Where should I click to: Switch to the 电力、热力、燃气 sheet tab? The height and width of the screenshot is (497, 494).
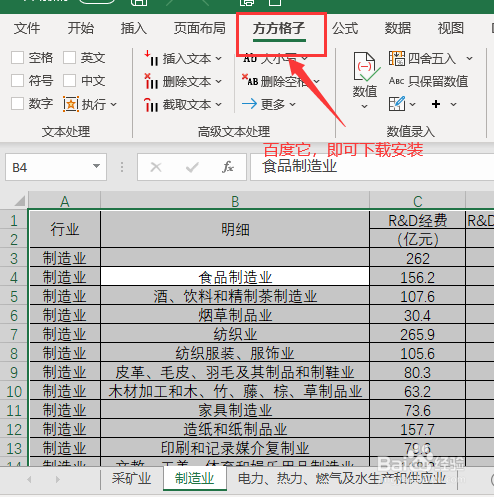coord(342,479)
